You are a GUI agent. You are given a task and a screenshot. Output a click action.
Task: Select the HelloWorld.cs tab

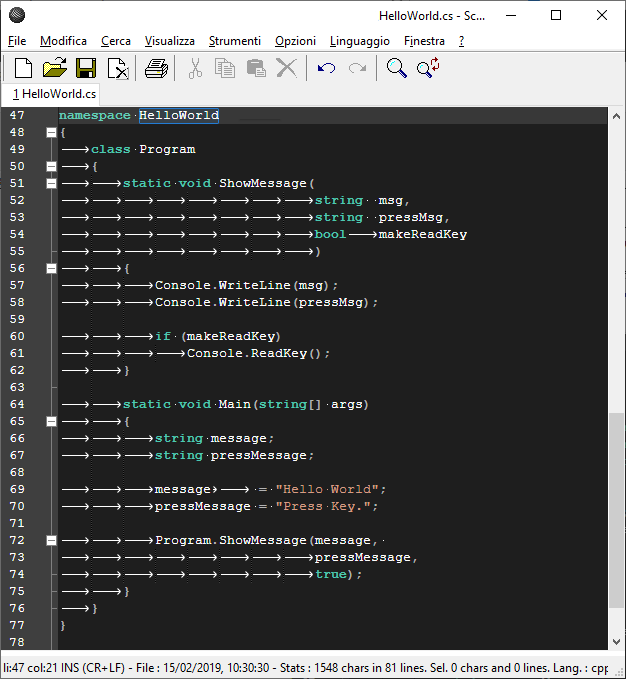click(x=55, y=94)
